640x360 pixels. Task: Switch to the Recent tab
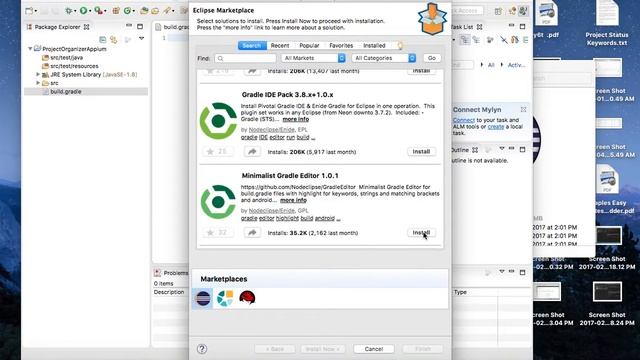coord(280,45)
